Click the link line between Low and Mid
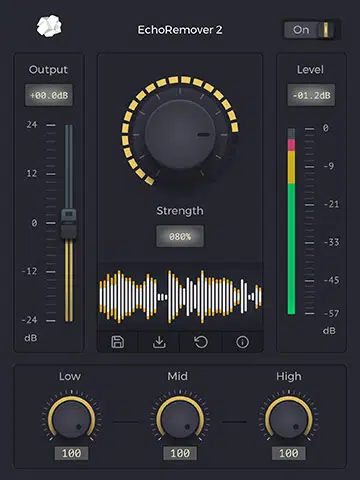The height and width of the screenshot is (480, 360). coord(125,422)
